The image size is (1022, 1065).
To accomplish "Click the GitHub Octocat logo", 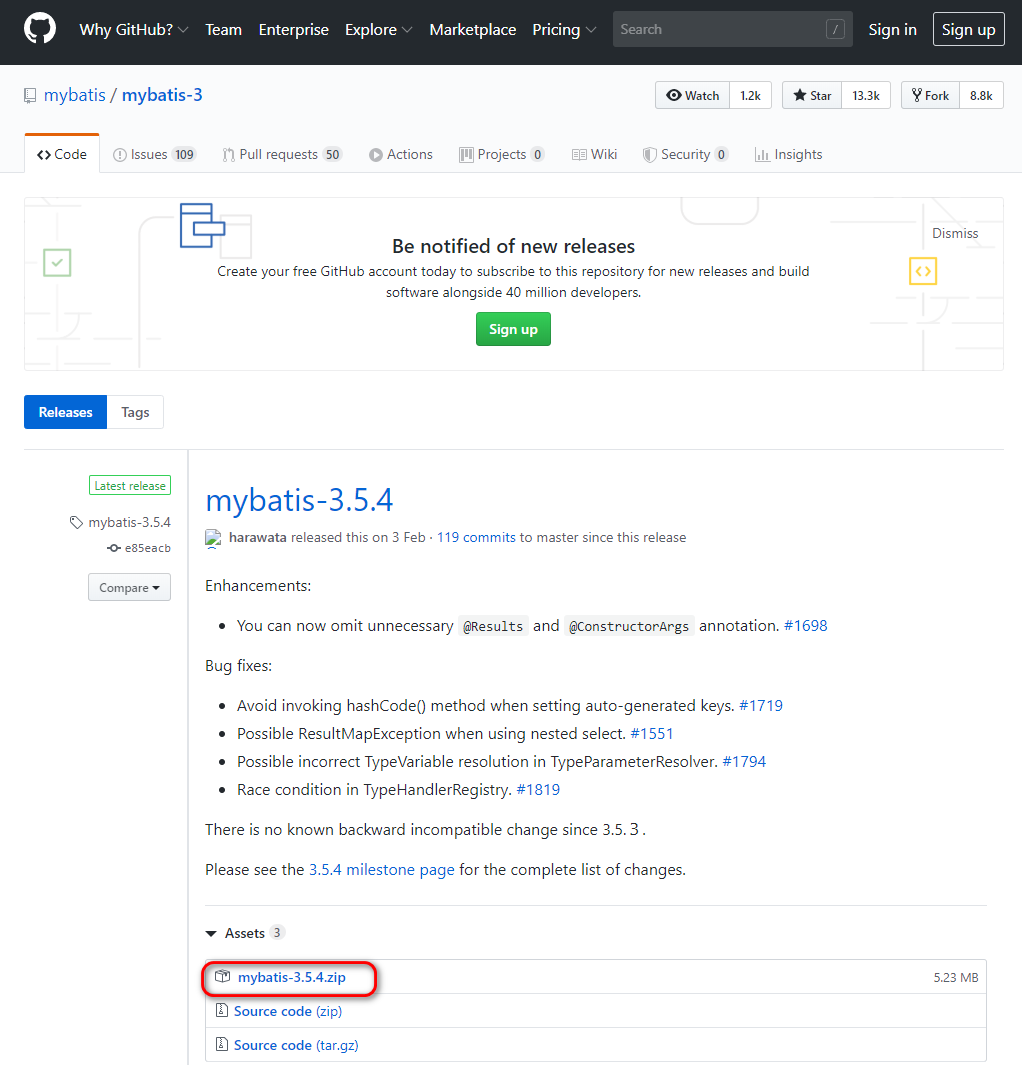I will [x=40, y=29].
